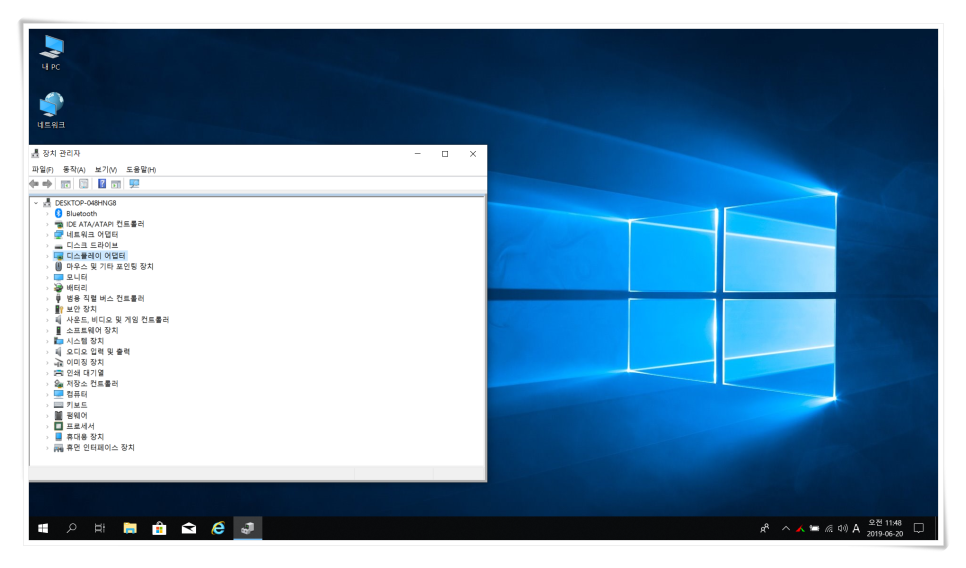The width and height of the screenshot is (966, 568).
Task: Open the 파일(F) menu
Action: (x=43, y=169)
